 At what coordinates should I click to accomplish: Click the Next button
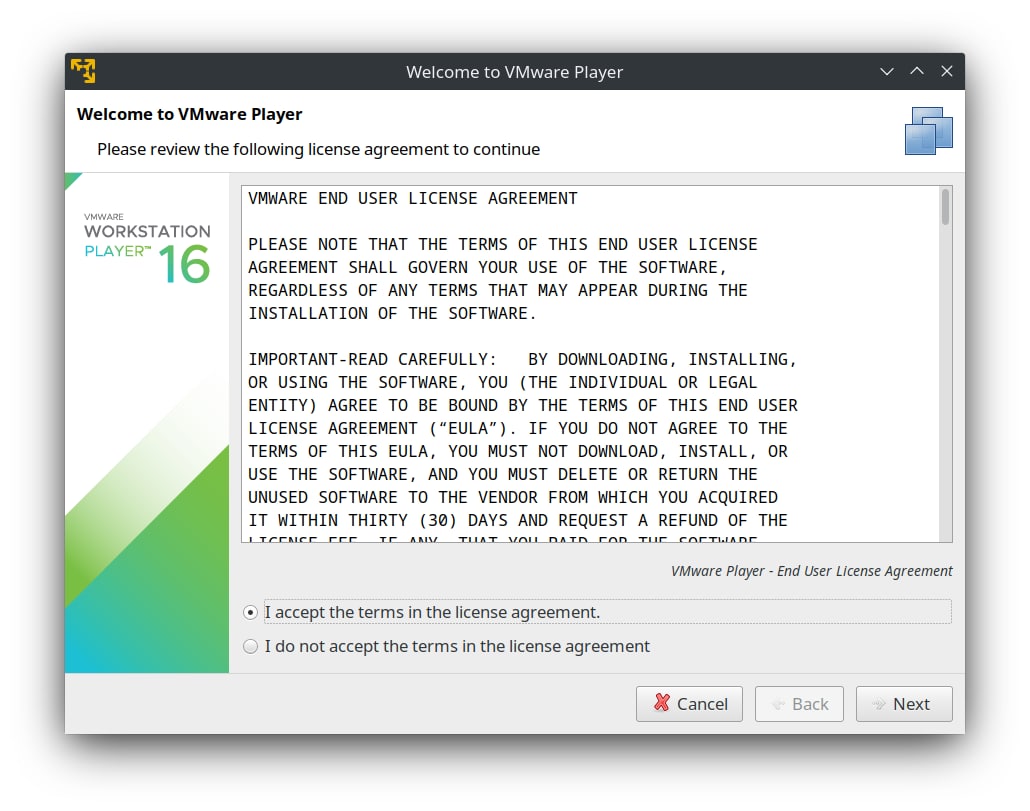tap(904, 704)
